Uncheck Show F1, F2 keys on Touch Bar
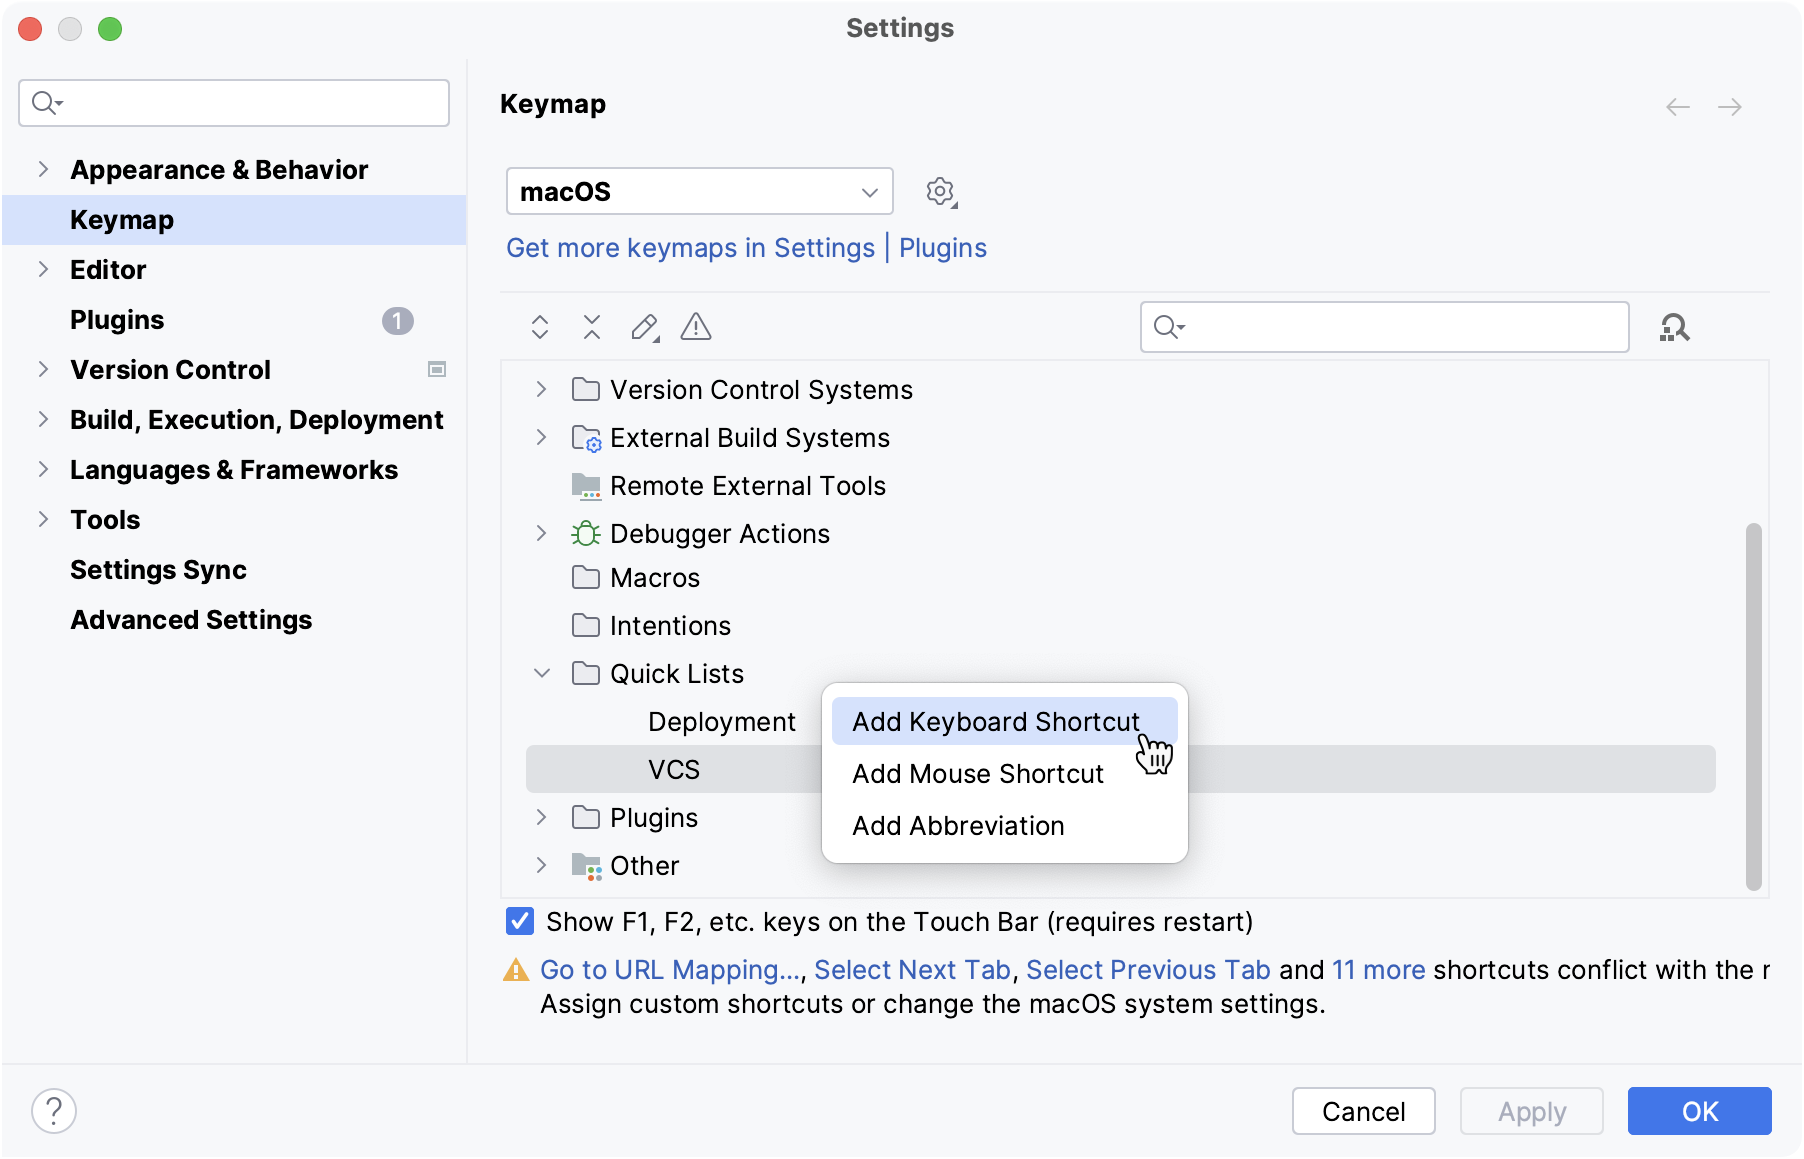The width and height of the screenshot is (1804, 1159). 519,921
